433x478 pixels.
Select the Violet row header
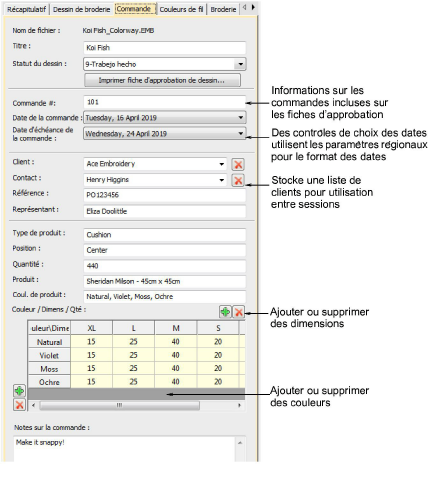49,355
